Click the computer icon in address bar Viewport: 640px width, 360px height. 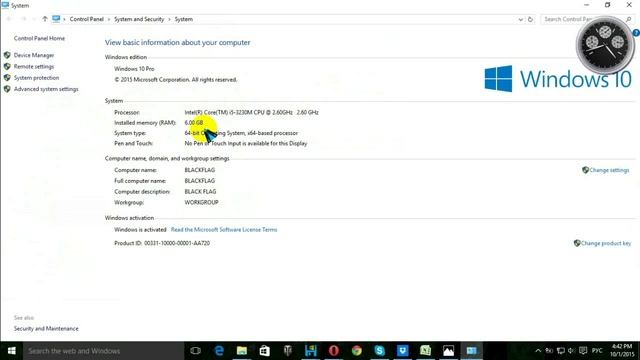[56, 19]
